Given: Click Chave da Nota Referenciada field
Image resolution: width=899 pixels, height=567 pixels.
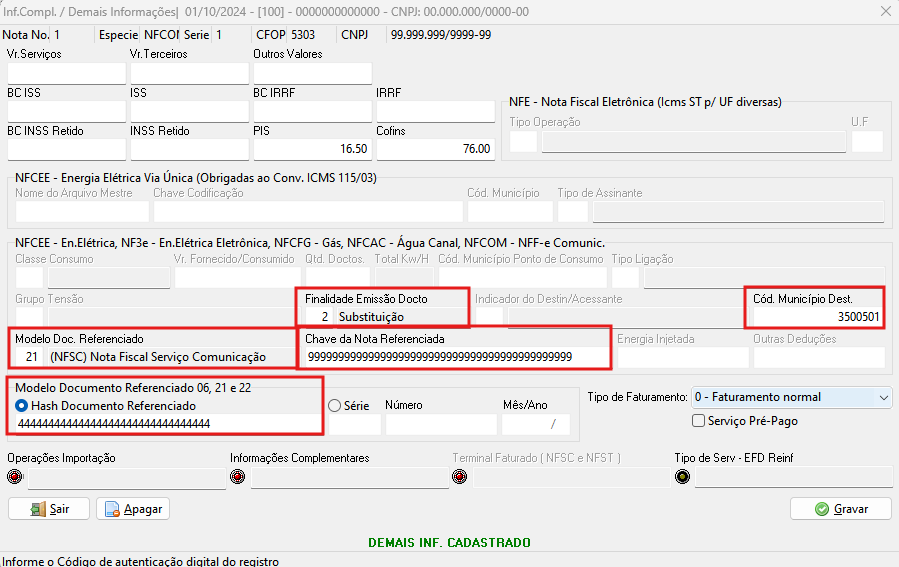Looking at the screenshot, I should tap(456, 357).
